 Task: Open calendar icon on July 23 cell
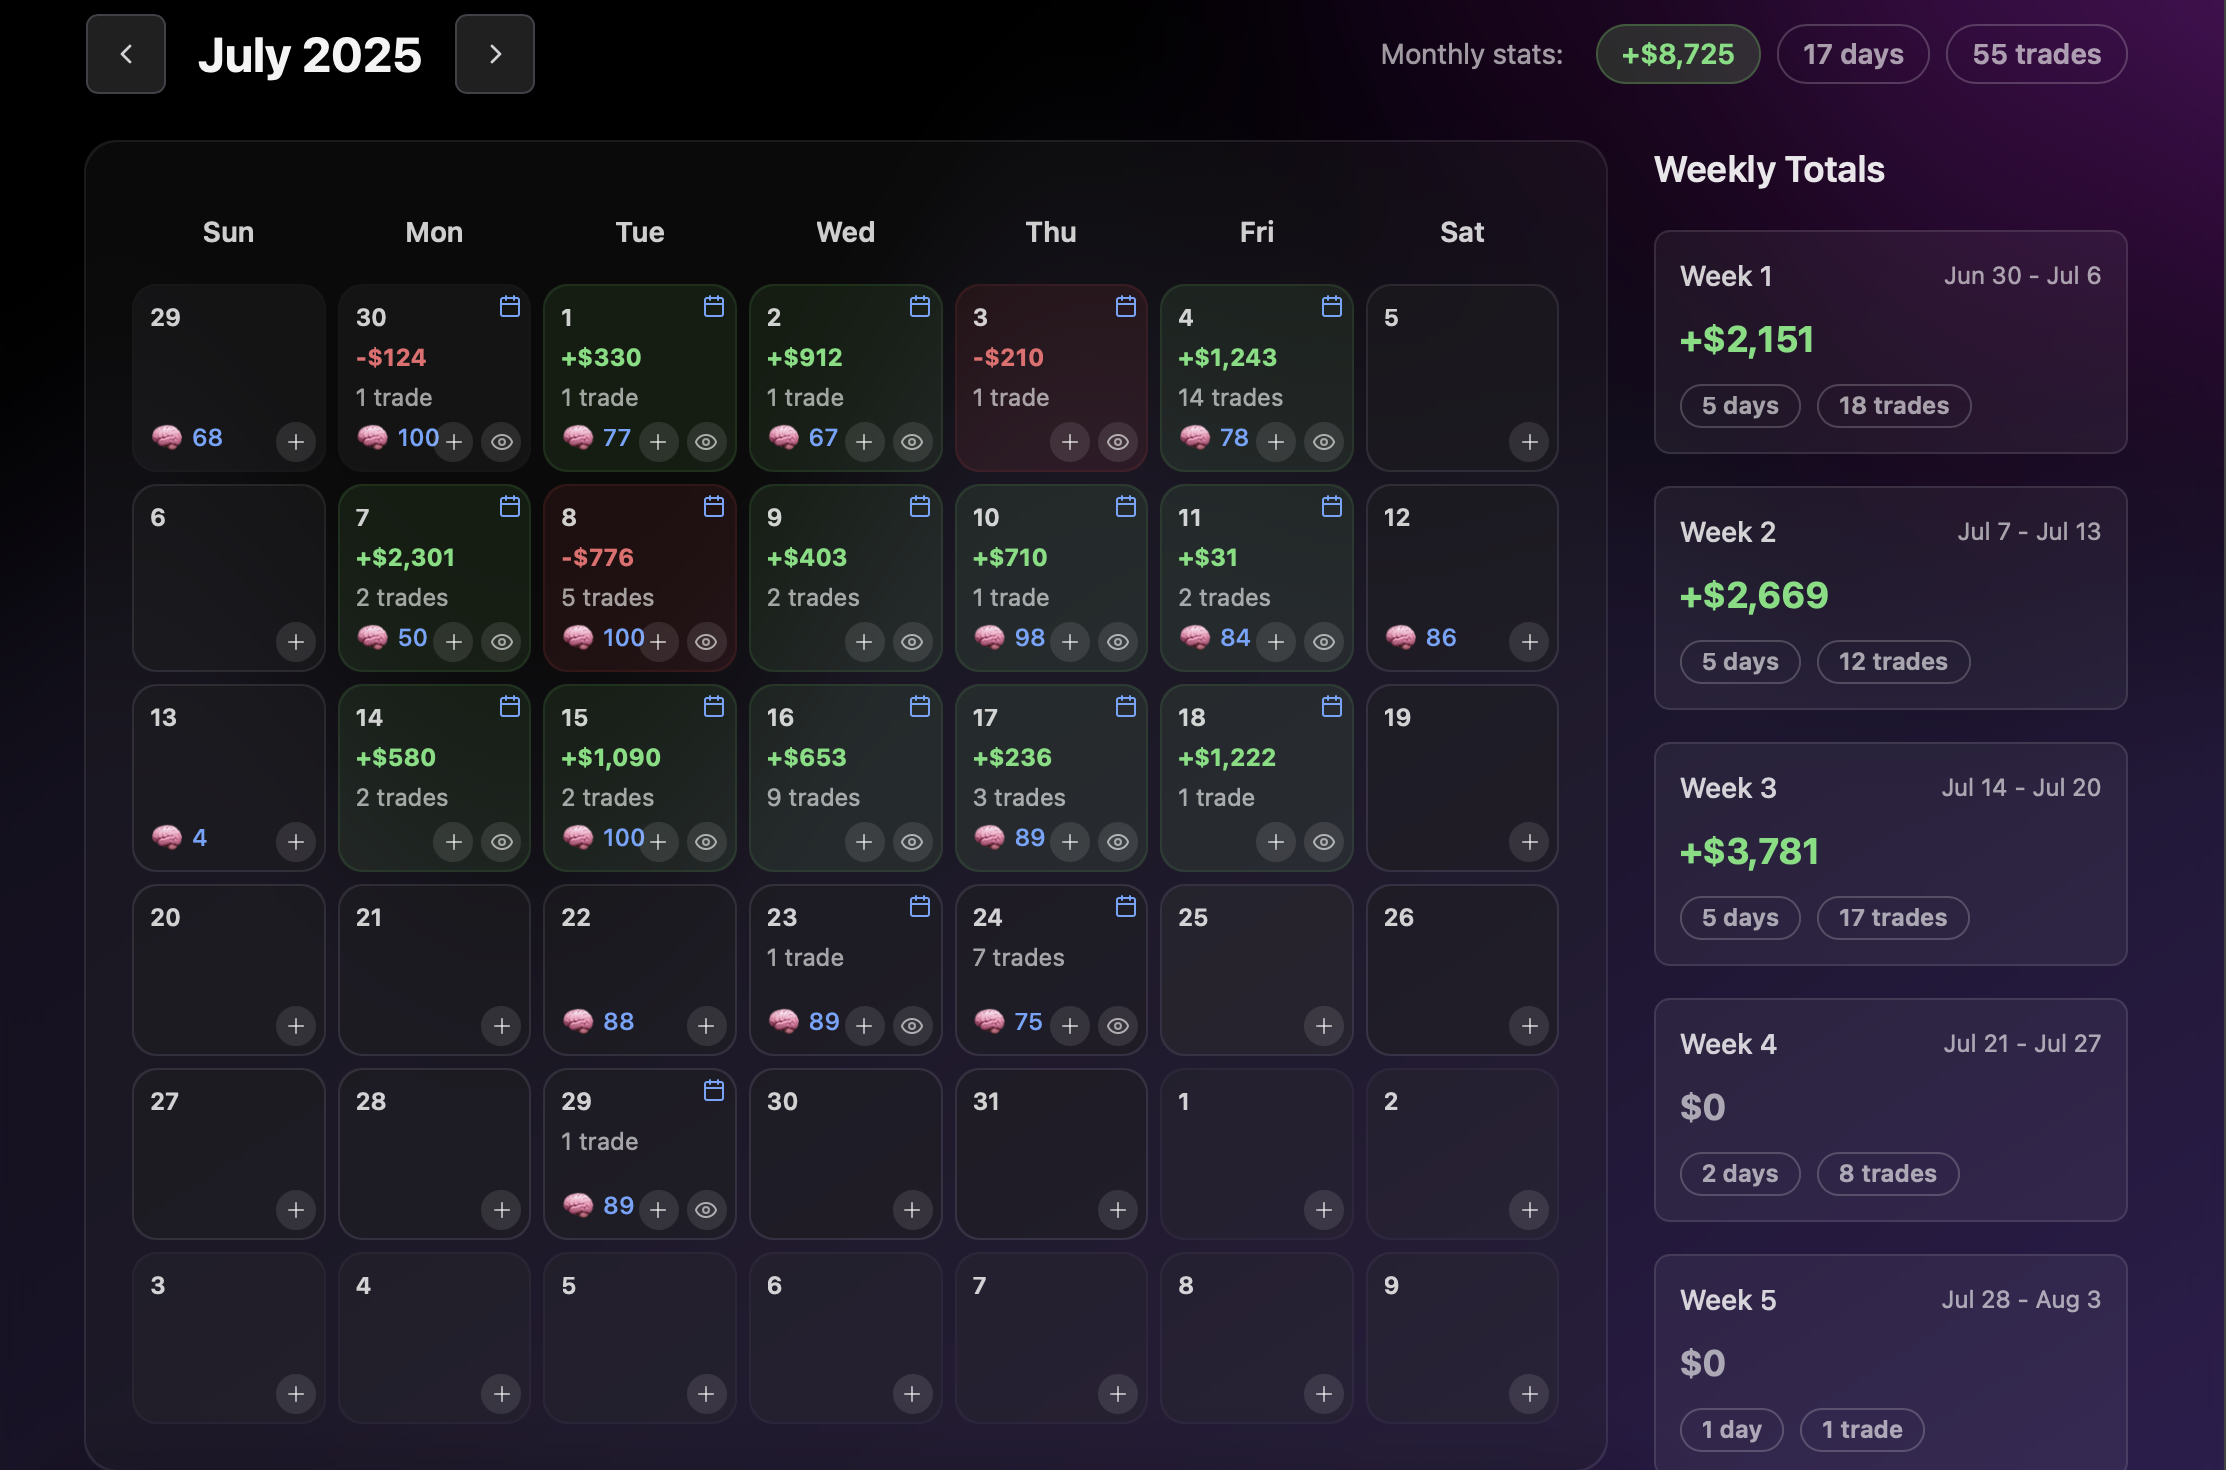point(920,906)
